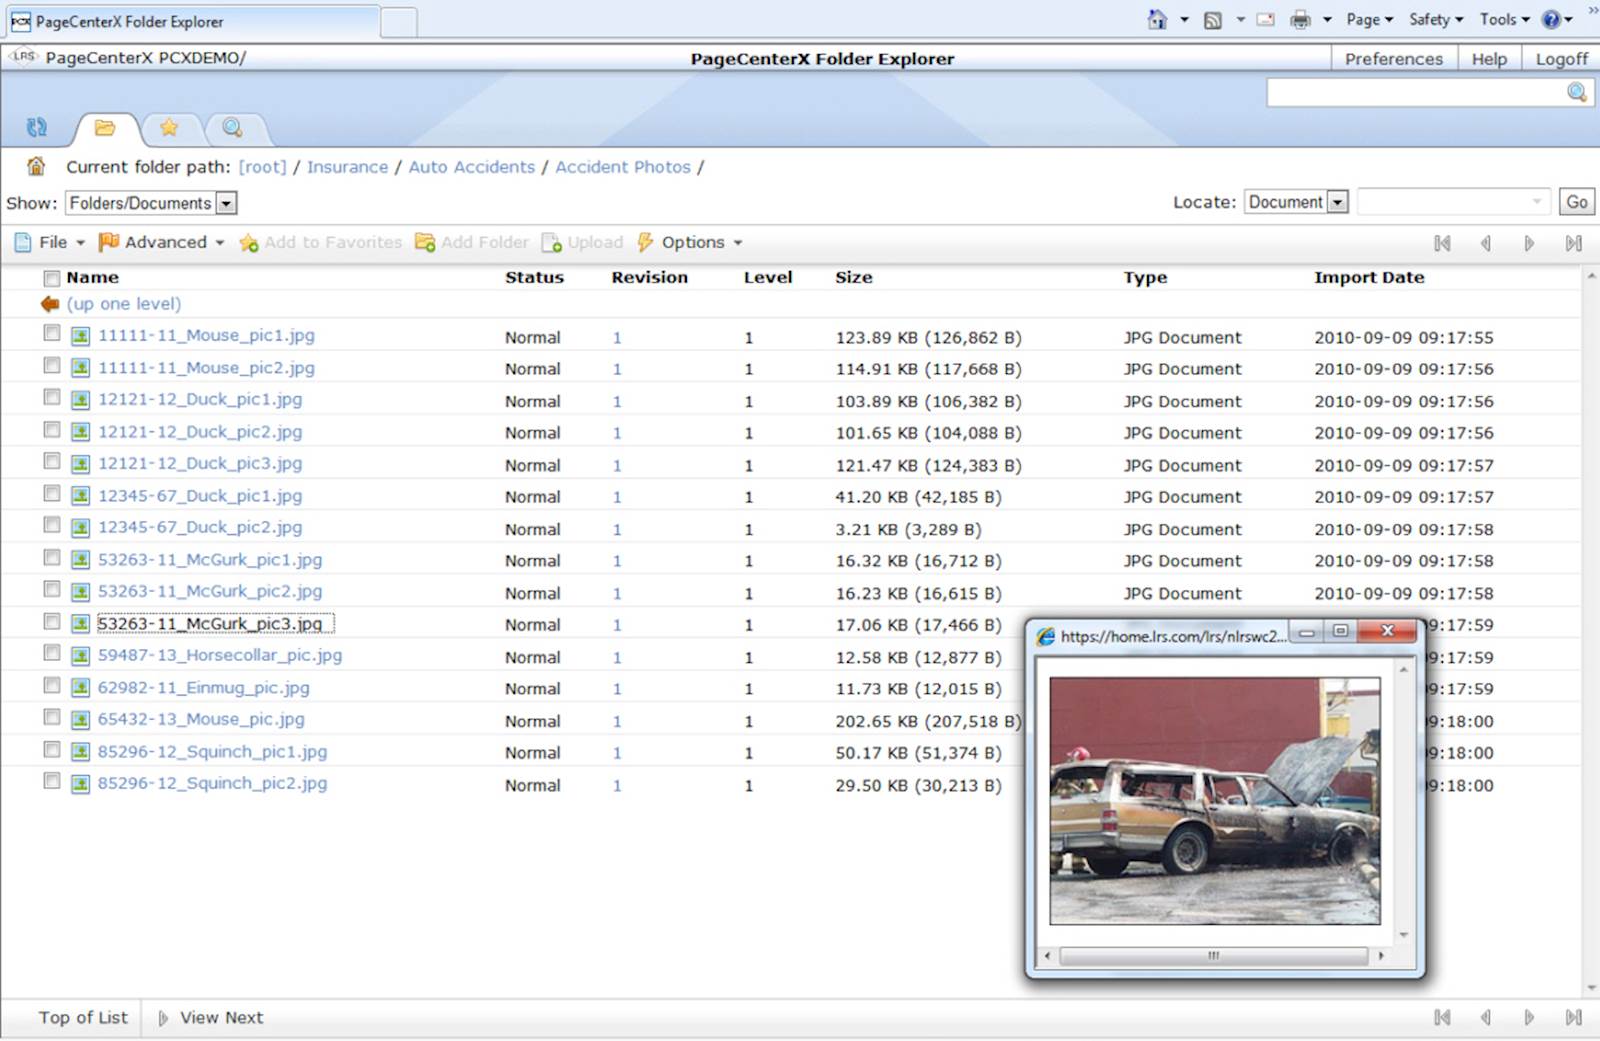The width and height of the screenshot is (1600, 1041).
Task: Open the Locate Document dropdown
Action: pos(1338,201)
